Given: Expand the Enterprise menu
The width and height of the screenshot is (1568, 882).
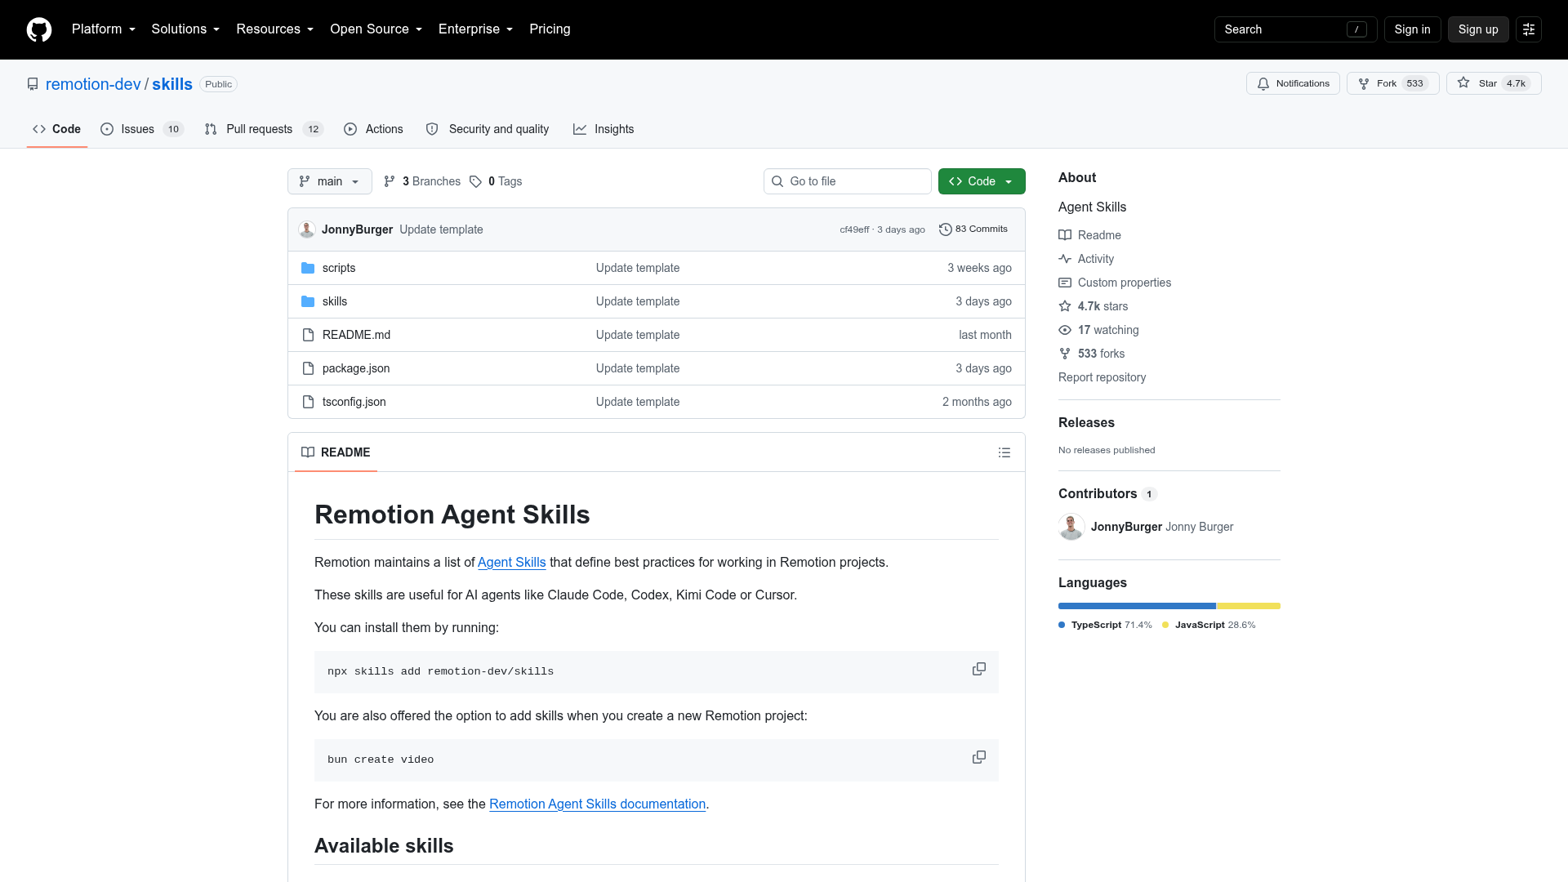Looking at the screenshot, I should pyautogui.click(x=475, y=30).
